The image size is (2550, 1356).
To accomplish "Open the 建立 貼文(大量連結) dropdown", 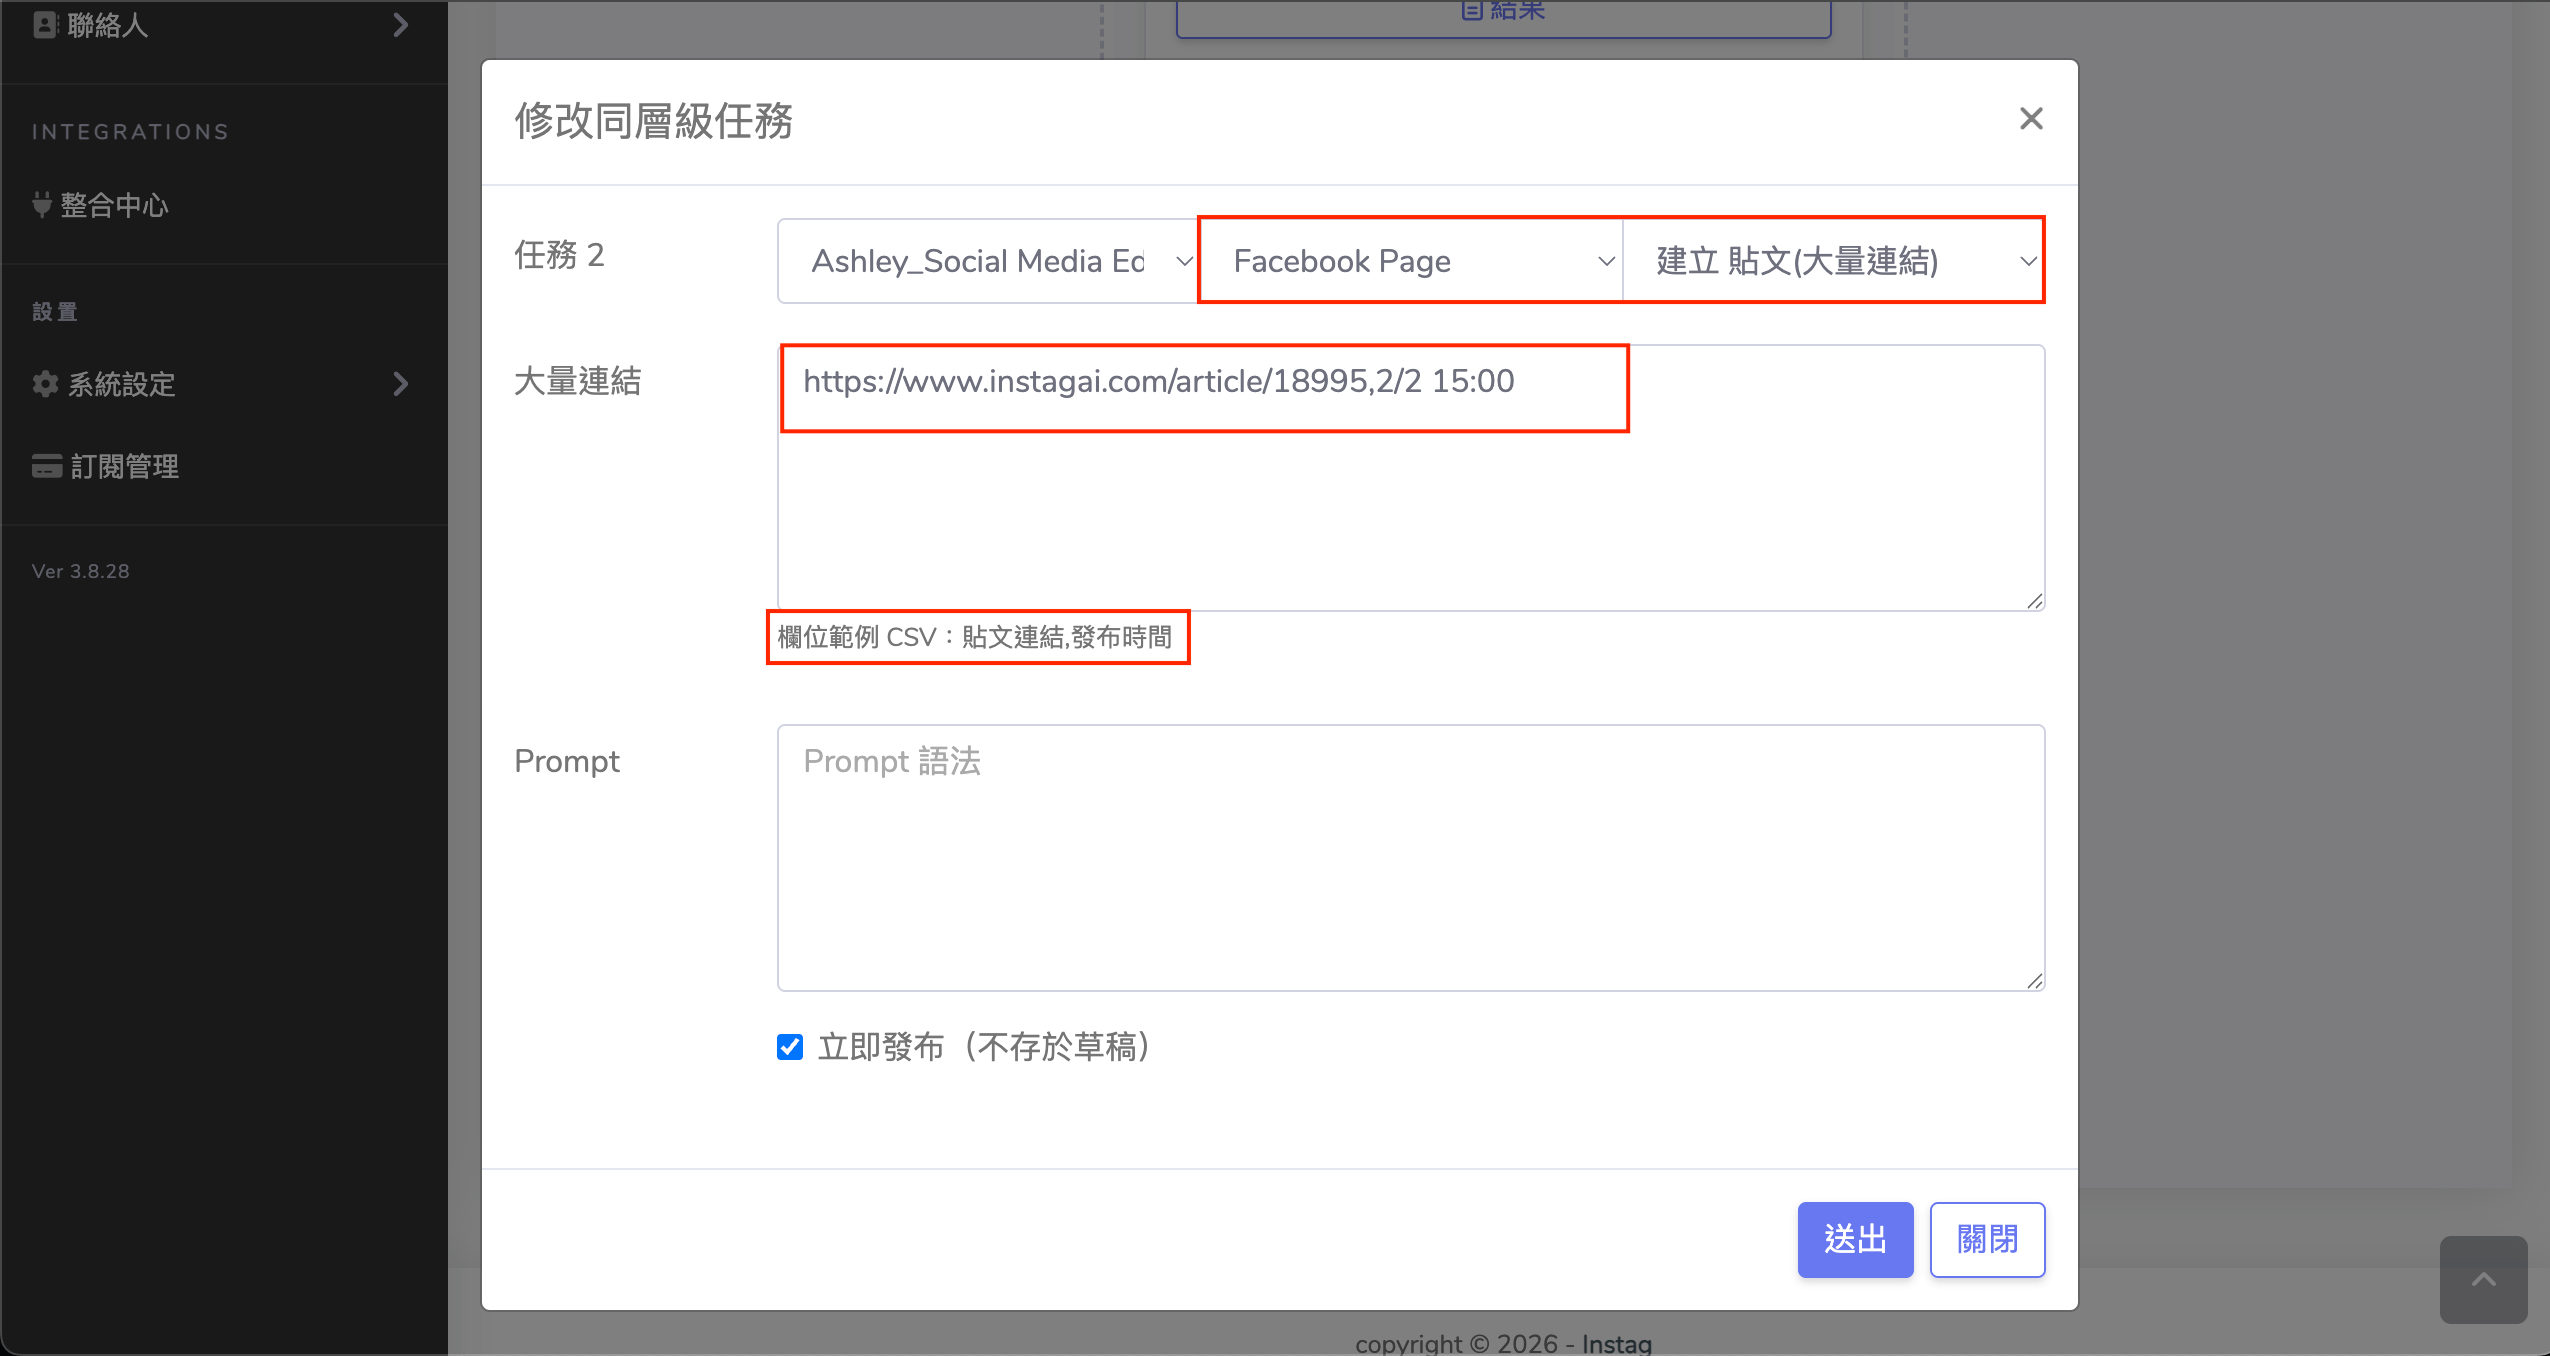I will pyautogui.click(x=1833, y=261).
